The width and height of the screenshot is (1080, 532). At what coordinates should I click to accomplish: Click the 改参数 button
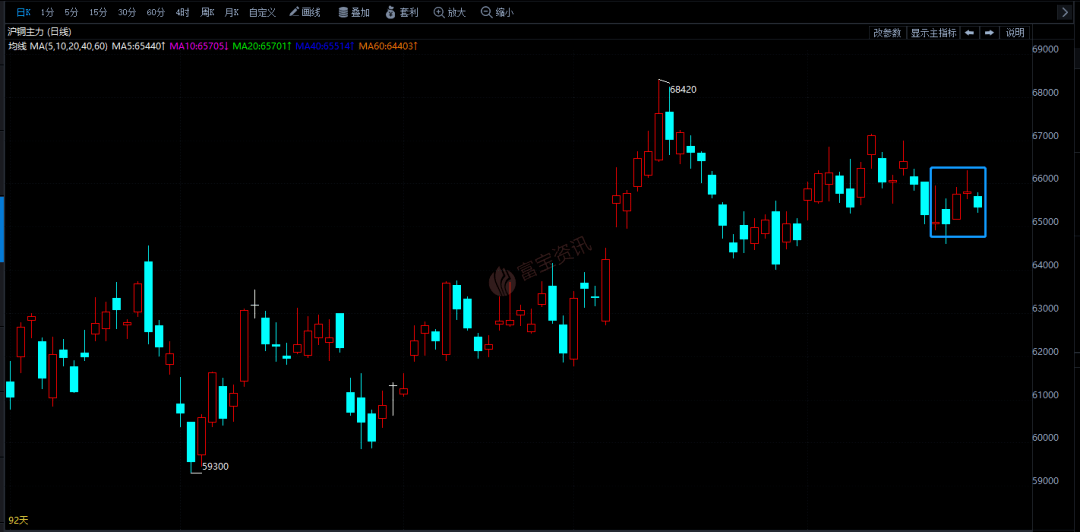887,32
